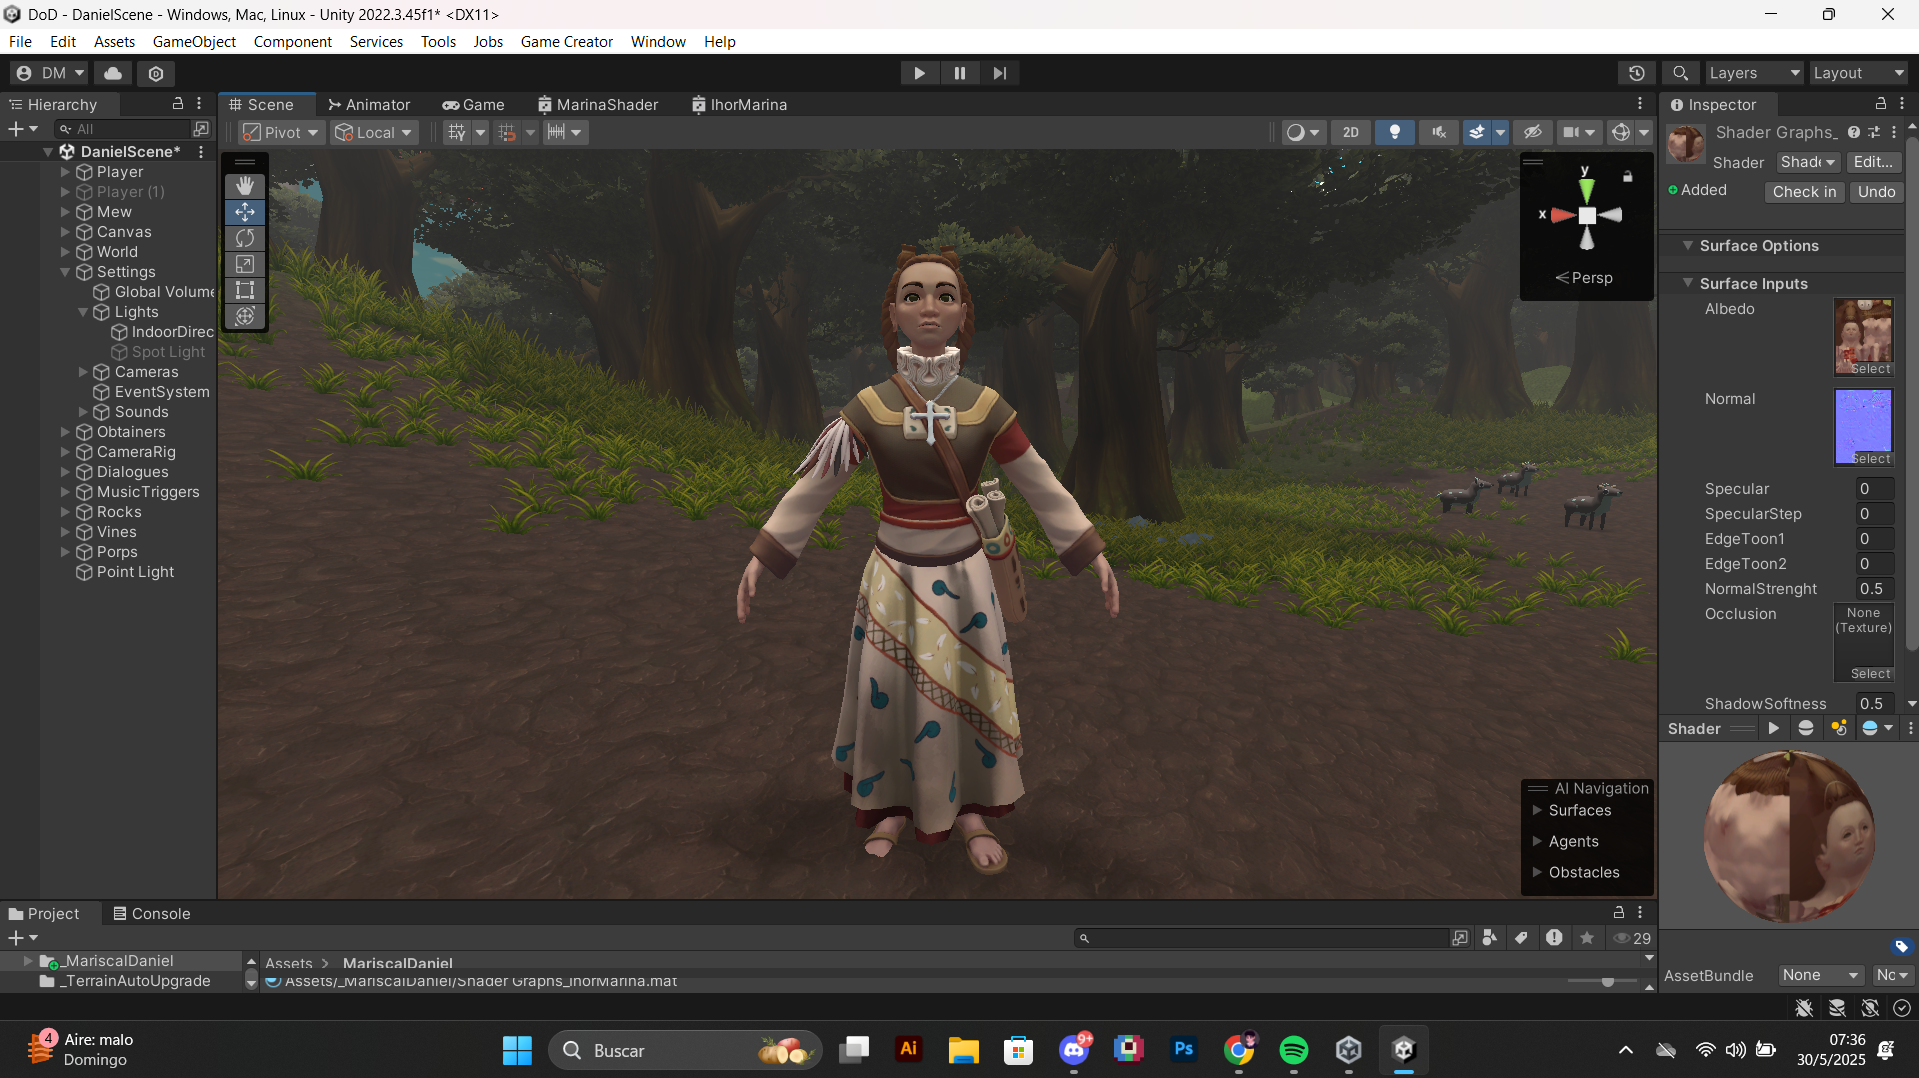Click Project search field

click(1264, 938)
